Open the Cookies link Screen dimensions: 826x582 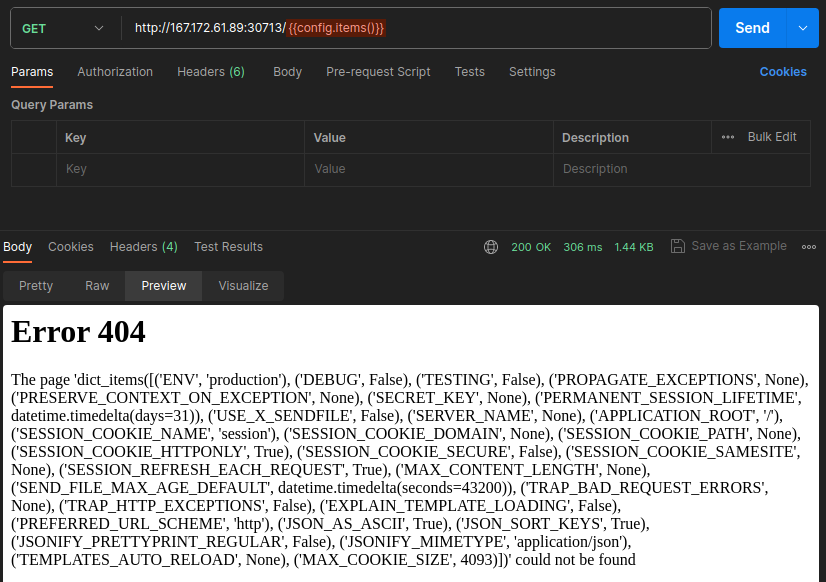(x=782, y=72)
